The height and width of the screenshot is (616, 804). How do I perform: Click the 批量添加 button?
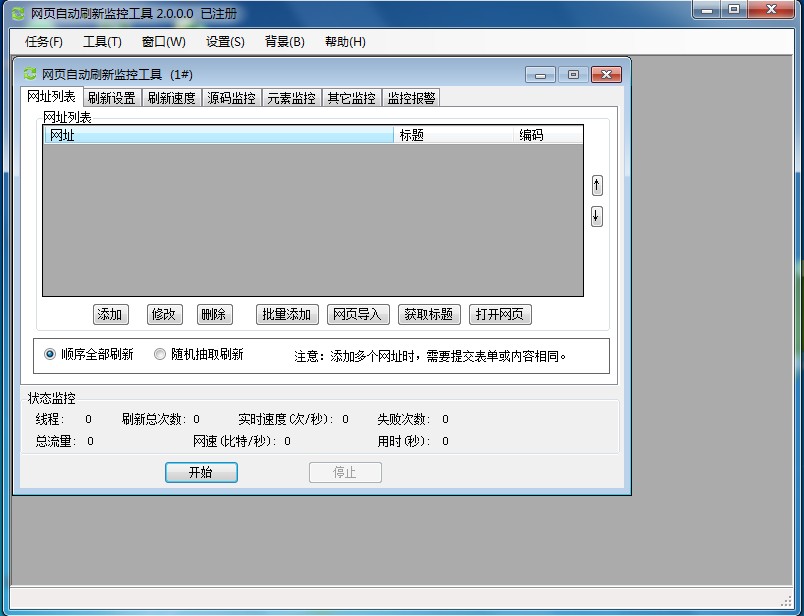coord(287,314)
